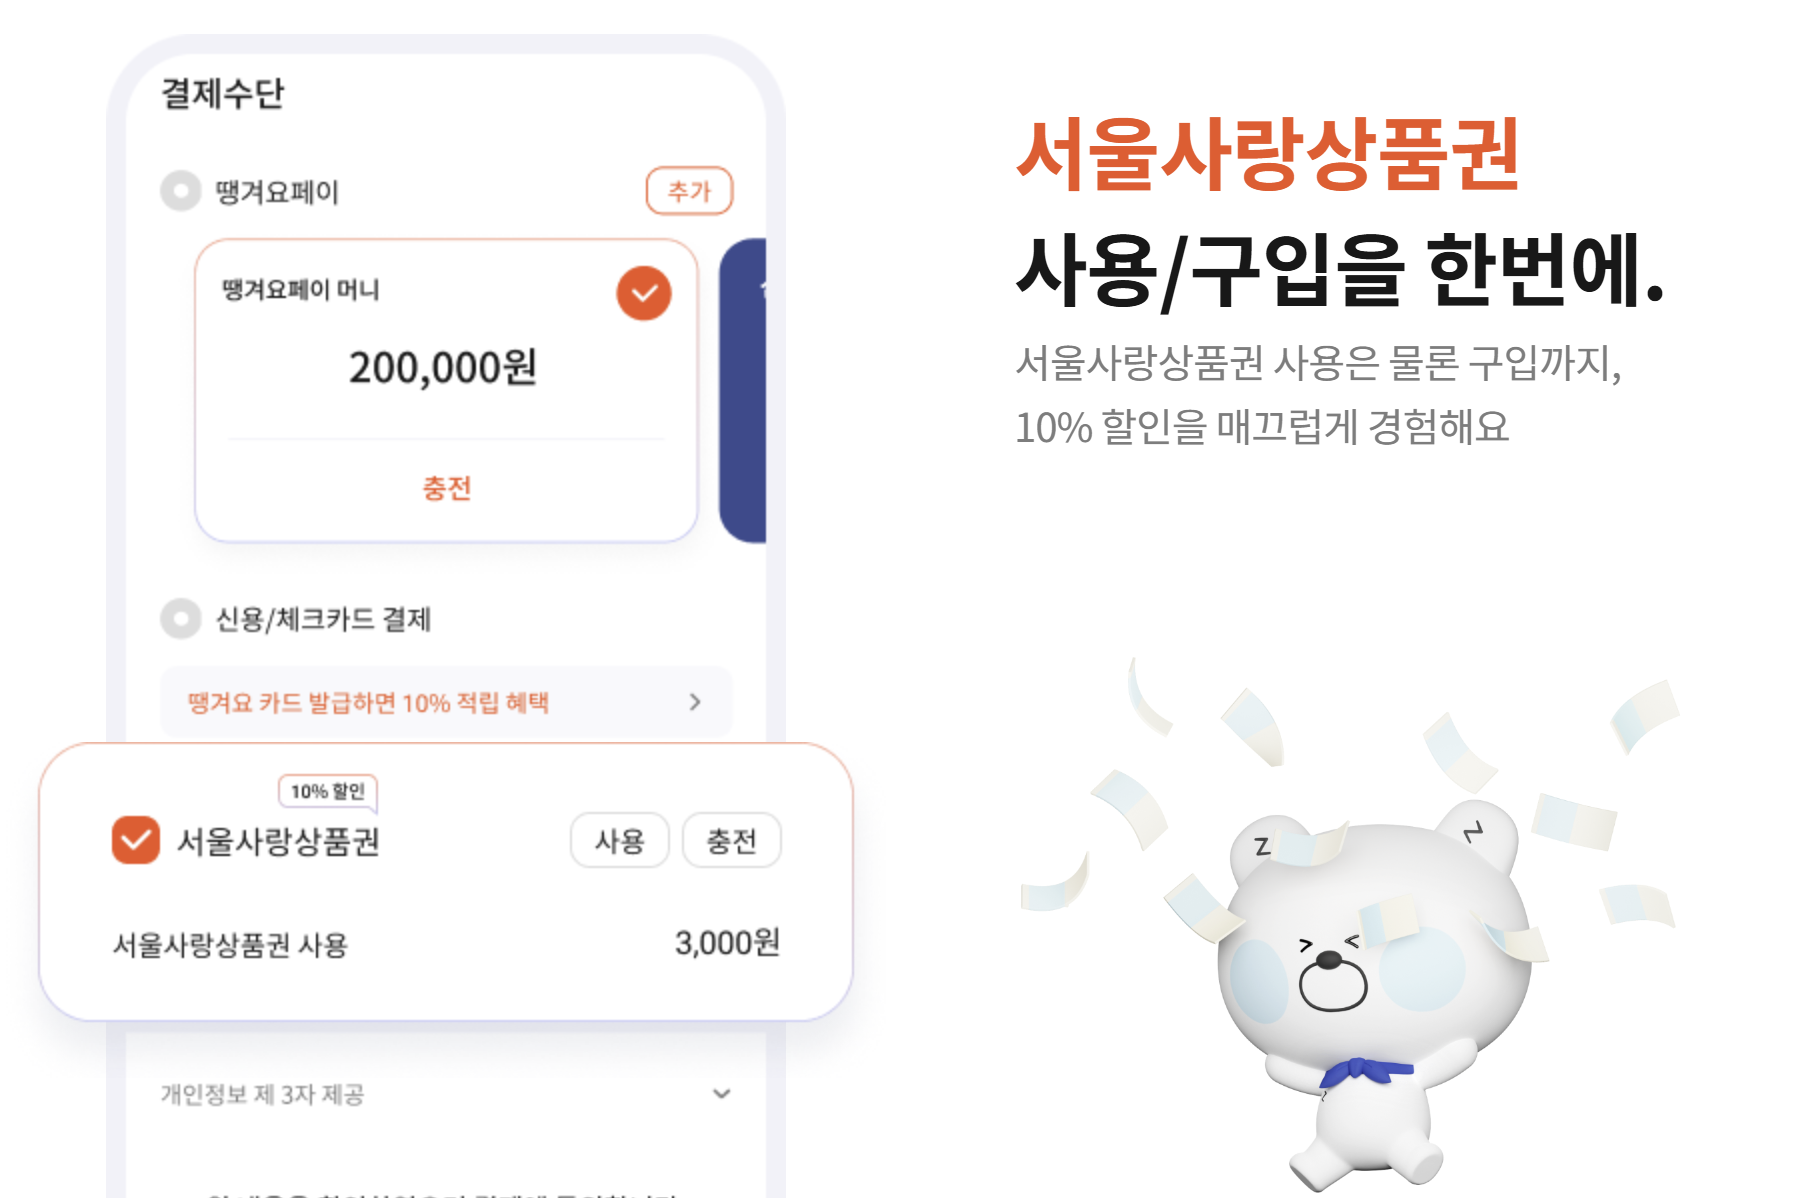Click the bear's blue ribbon
The height and width of the screenshot is (1198, 1794).
click(1365, 1072)
